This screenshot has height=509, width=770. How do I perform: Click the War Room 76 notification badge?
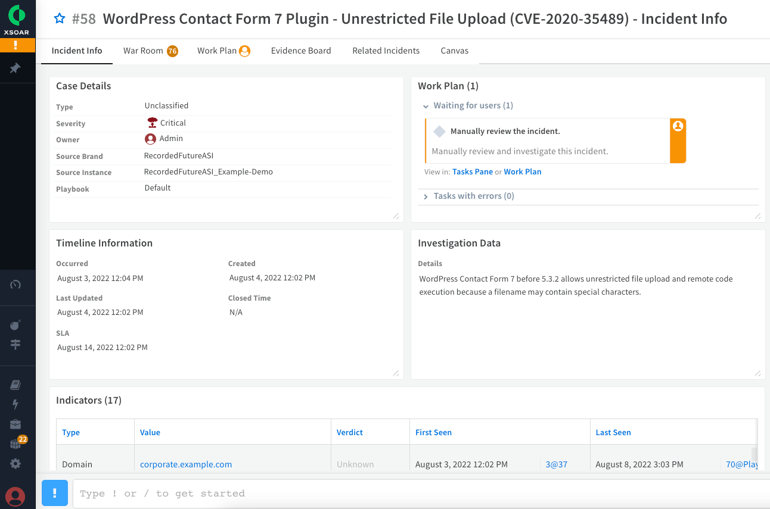pos(172,51)
